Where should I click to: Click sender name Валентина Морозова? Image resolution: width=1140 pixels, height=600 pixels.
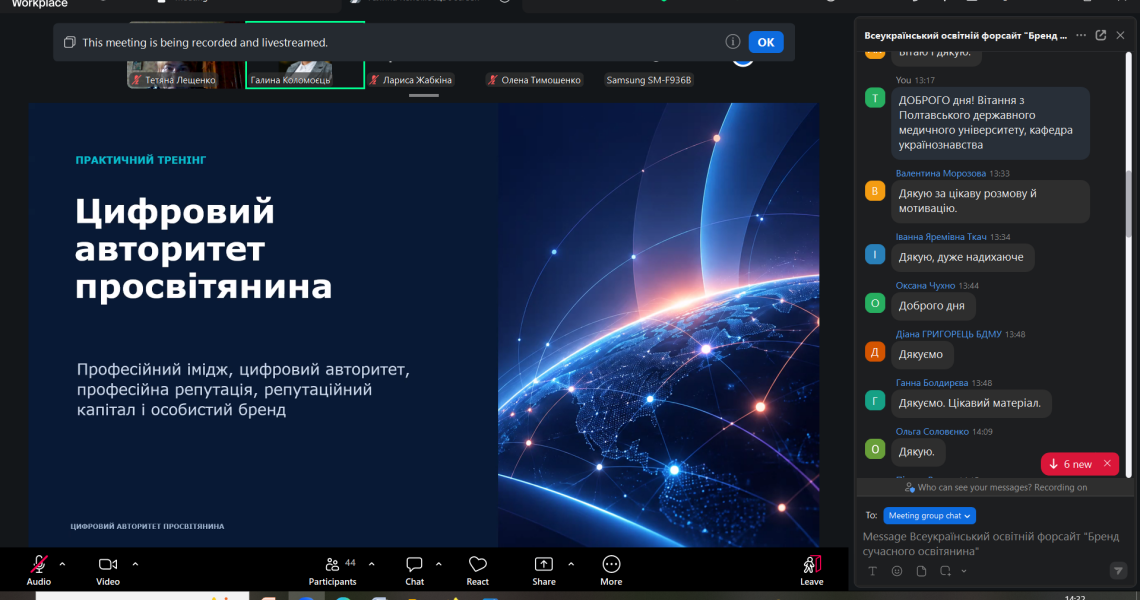(x=940, y=173)
